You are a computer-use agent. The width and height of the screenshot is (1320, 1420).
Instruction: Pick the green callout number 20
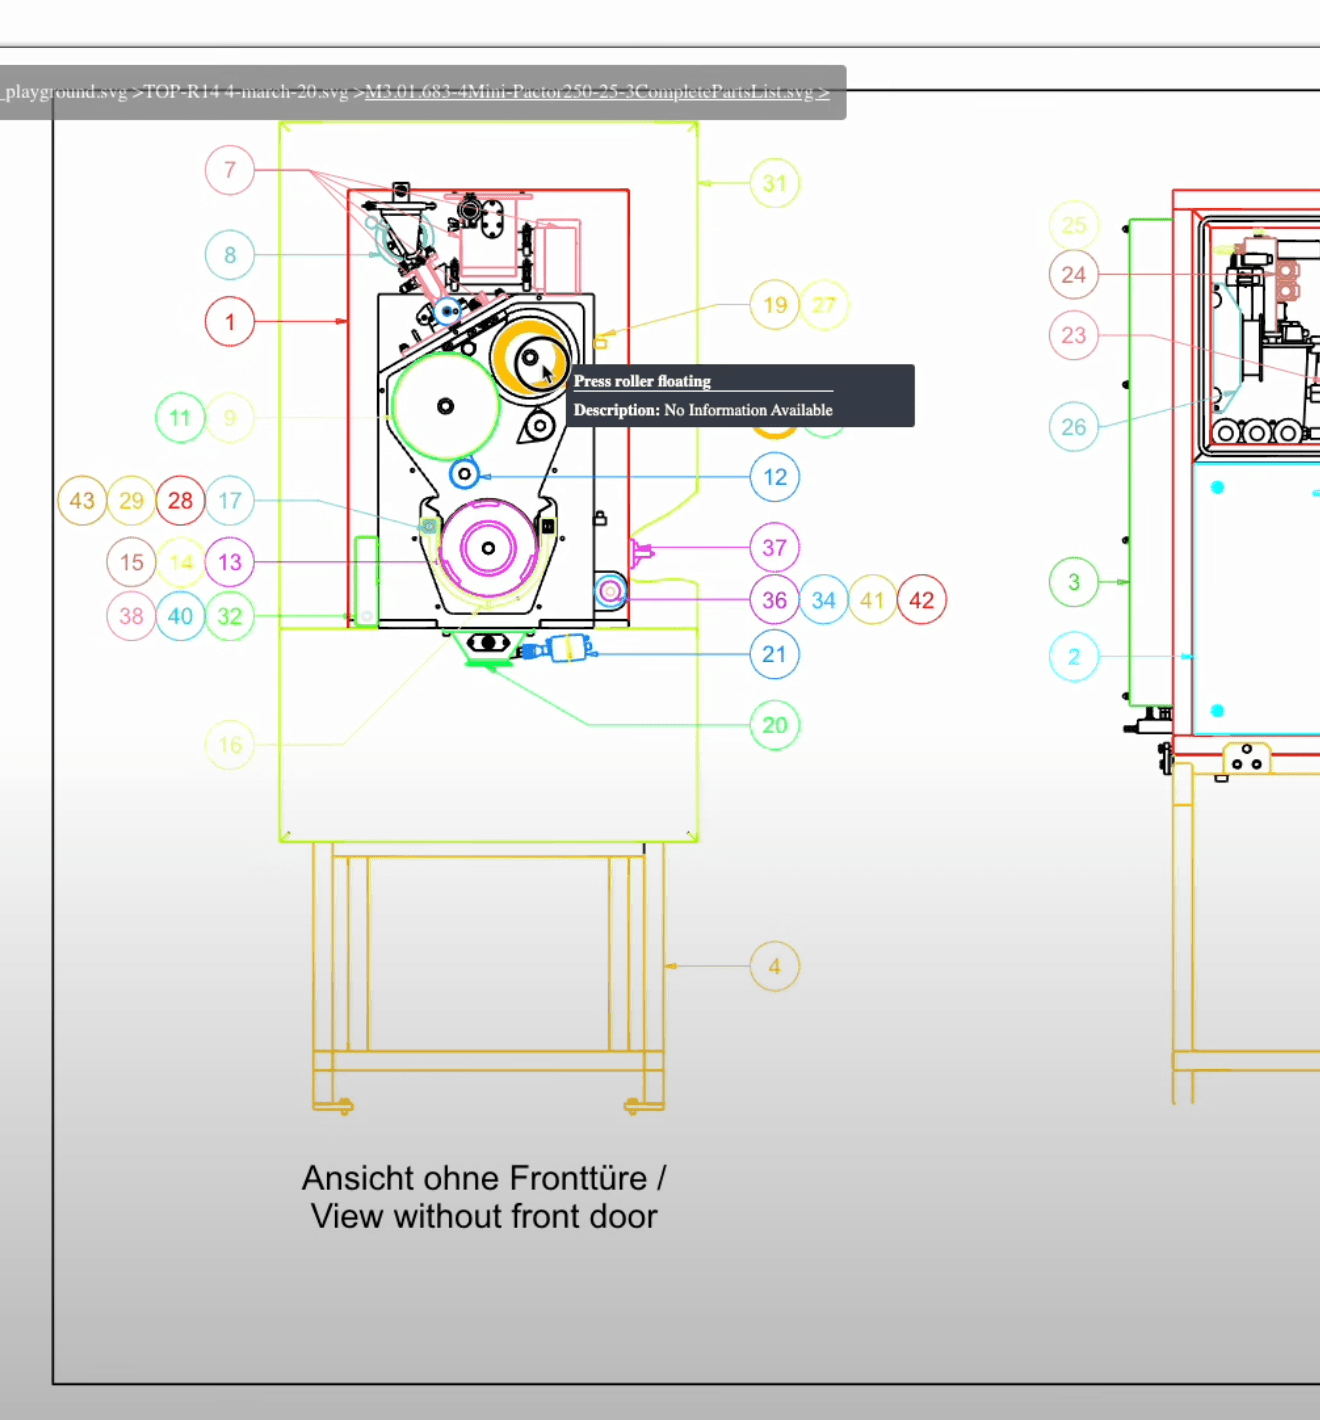click(x=775, y=725)
